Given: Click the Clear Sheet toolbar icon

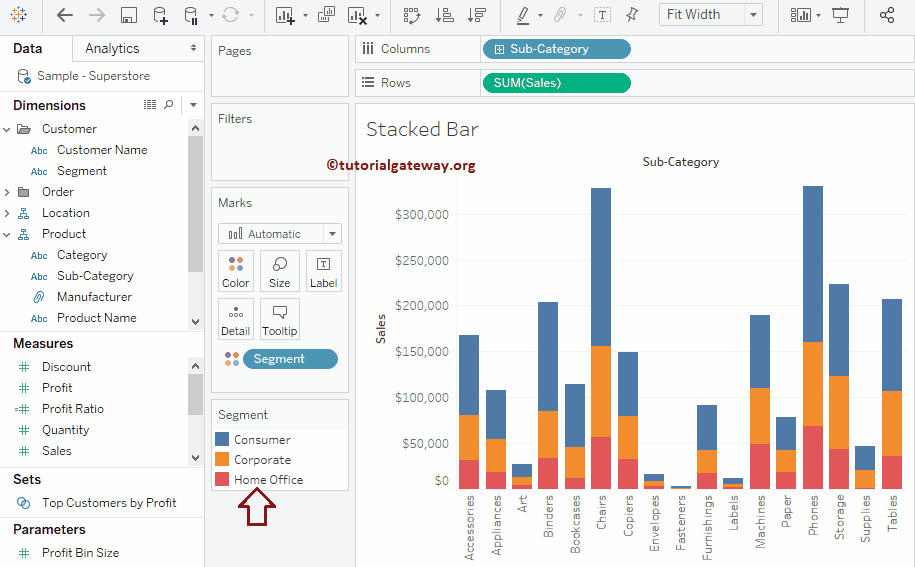Looking at the screenshot, I should tap(357, 15).
